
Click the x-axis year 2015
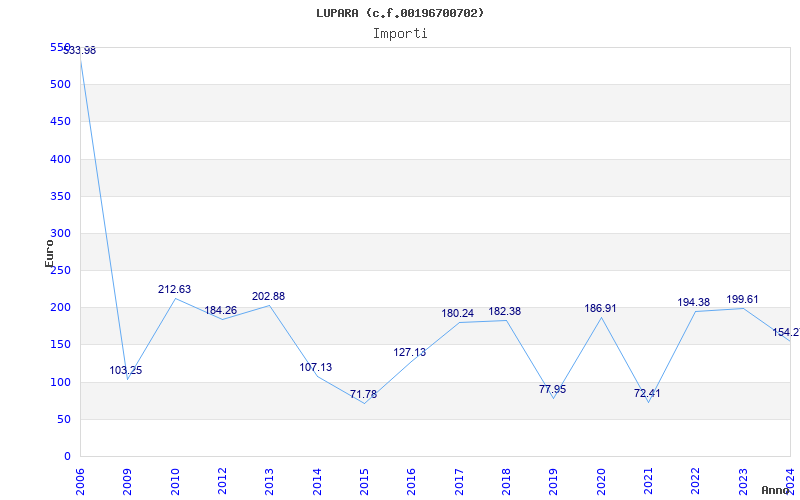pos(364,481)
